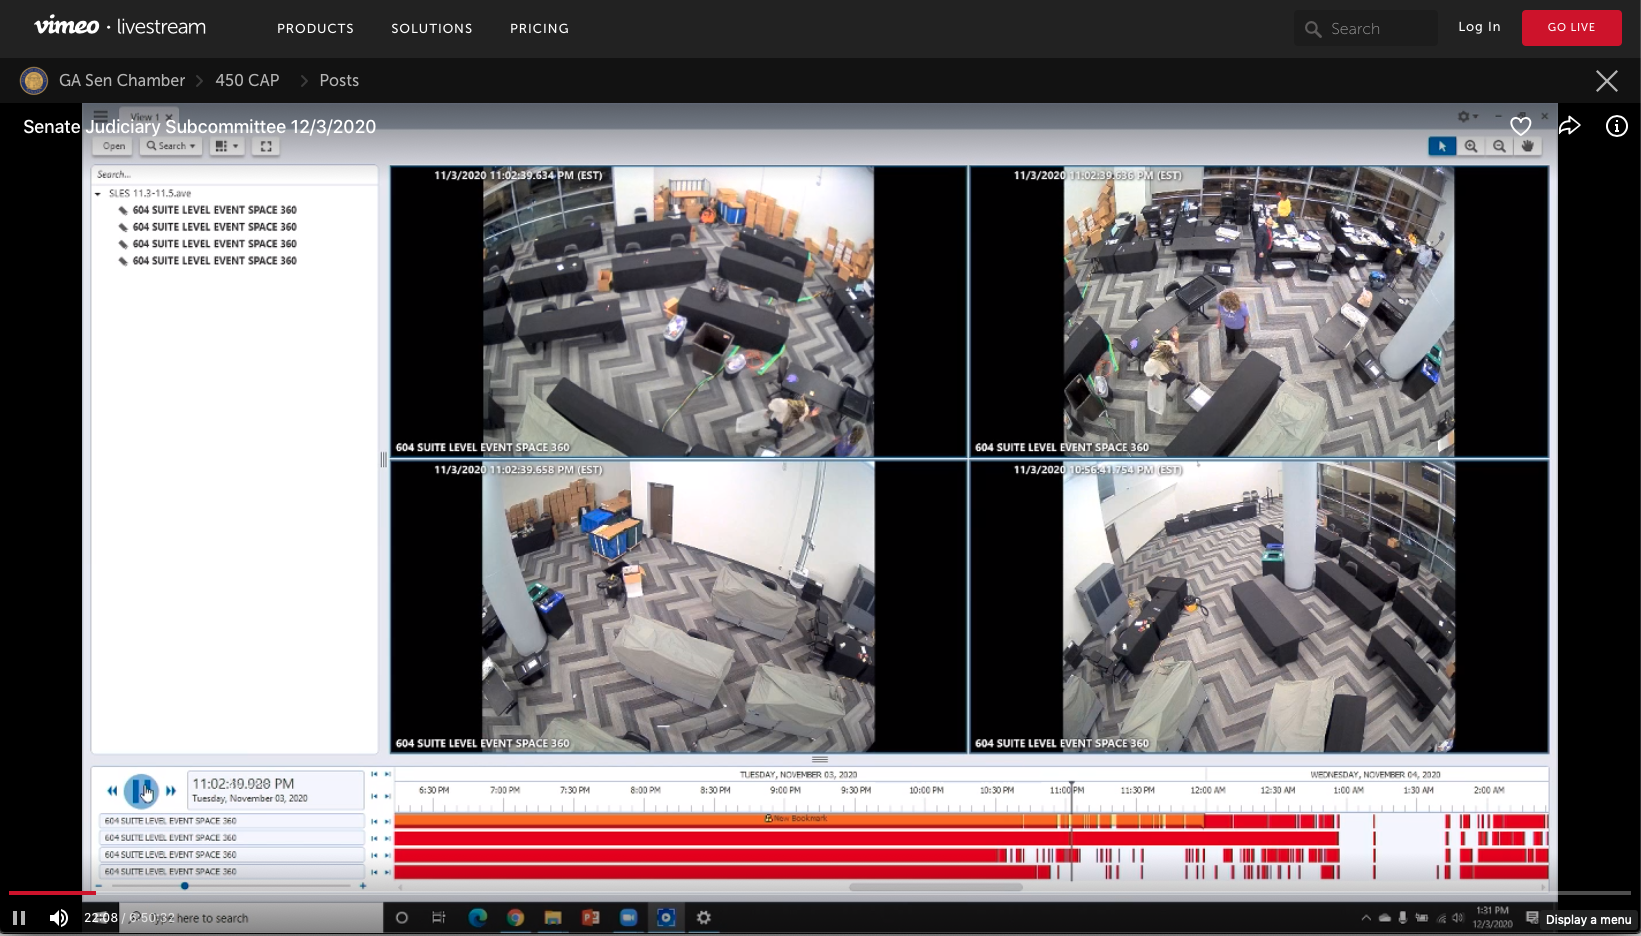Toggle the round blue pause button in the viewer
This screenshot has width=1641, height=936.
click(141, 791)
